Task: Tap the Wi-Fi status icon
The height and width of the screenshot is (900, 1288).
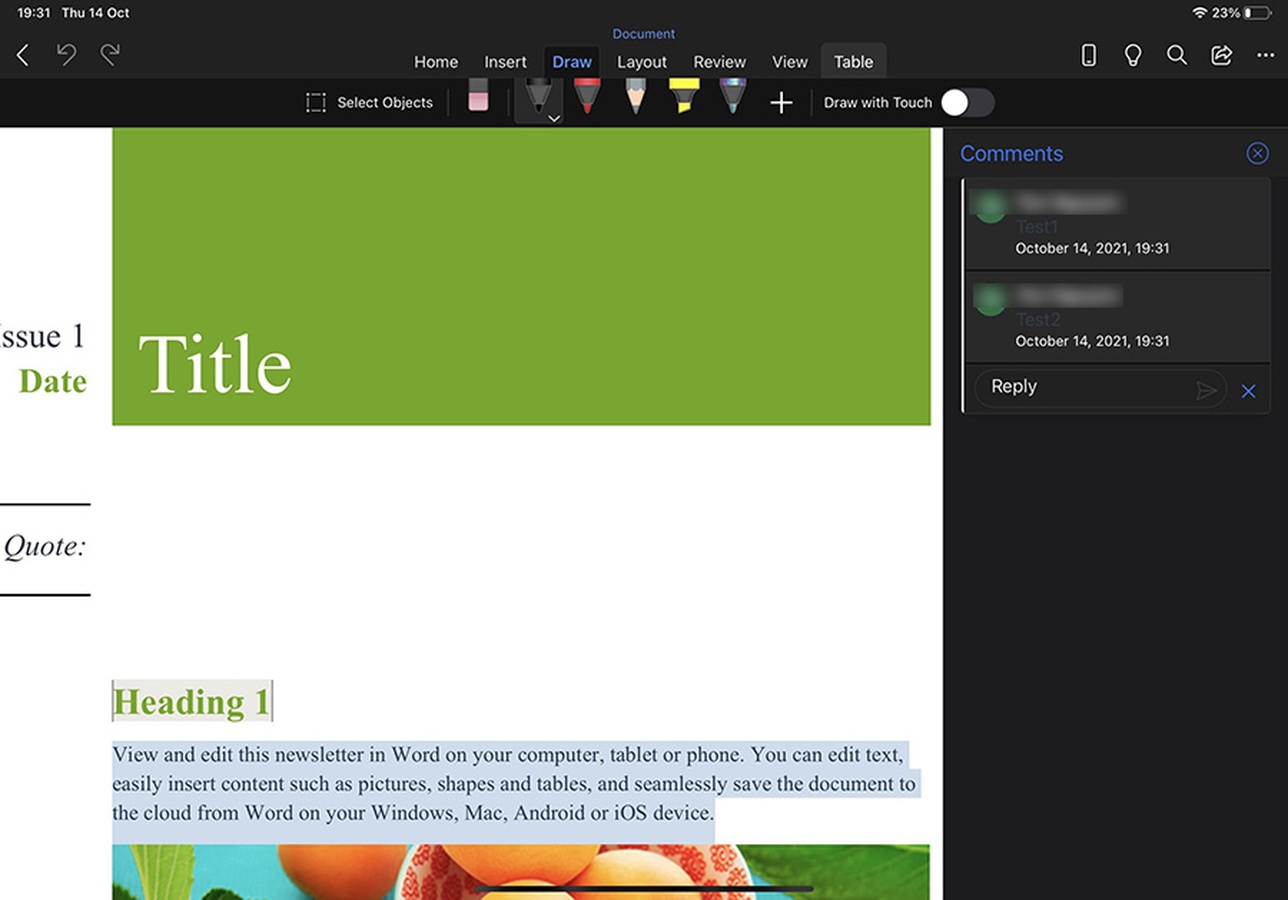Action: click(1200, 13)
